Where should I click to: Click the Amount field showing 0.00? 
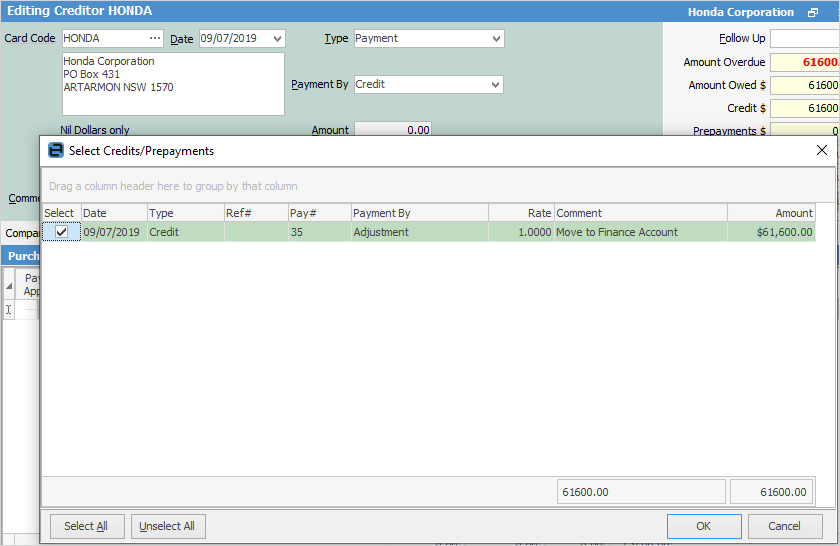(x=393, y=130)
